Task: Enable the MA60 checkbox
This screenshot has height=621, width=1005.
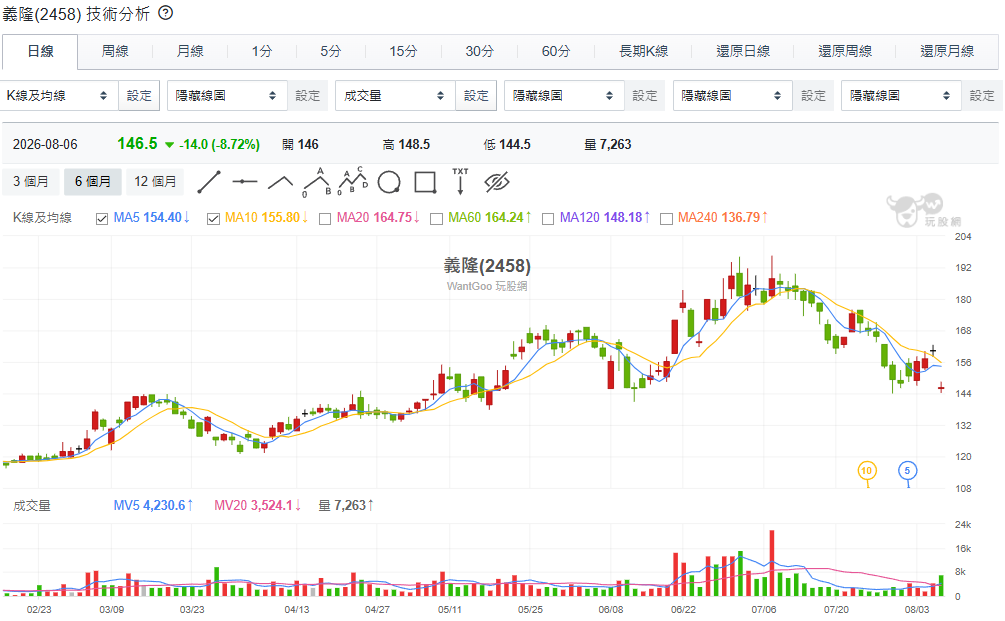Action: (436, 219)
